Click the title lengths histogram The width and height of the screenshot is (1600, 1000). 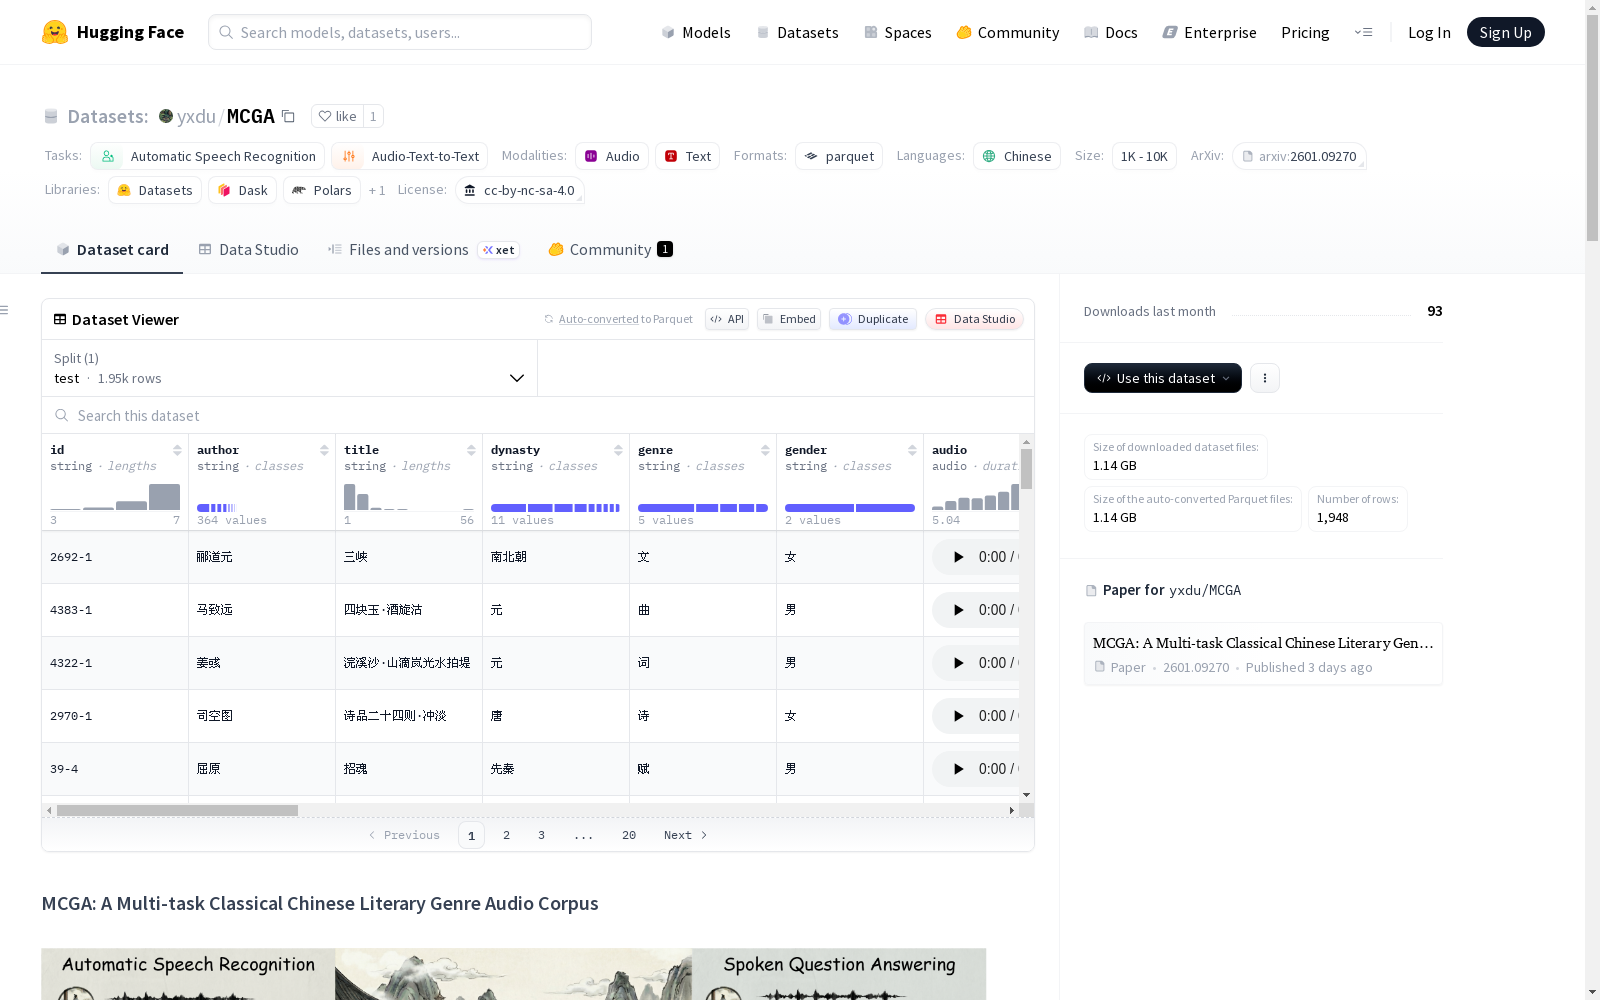[409, 497]
